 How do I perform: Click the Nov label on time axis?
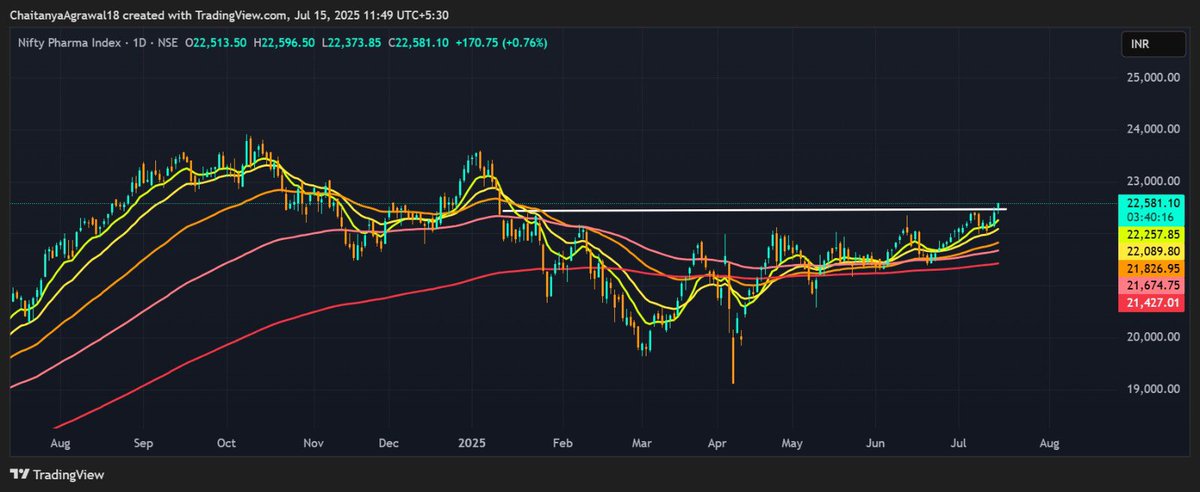pyautogui.click(x=313, y=441)
